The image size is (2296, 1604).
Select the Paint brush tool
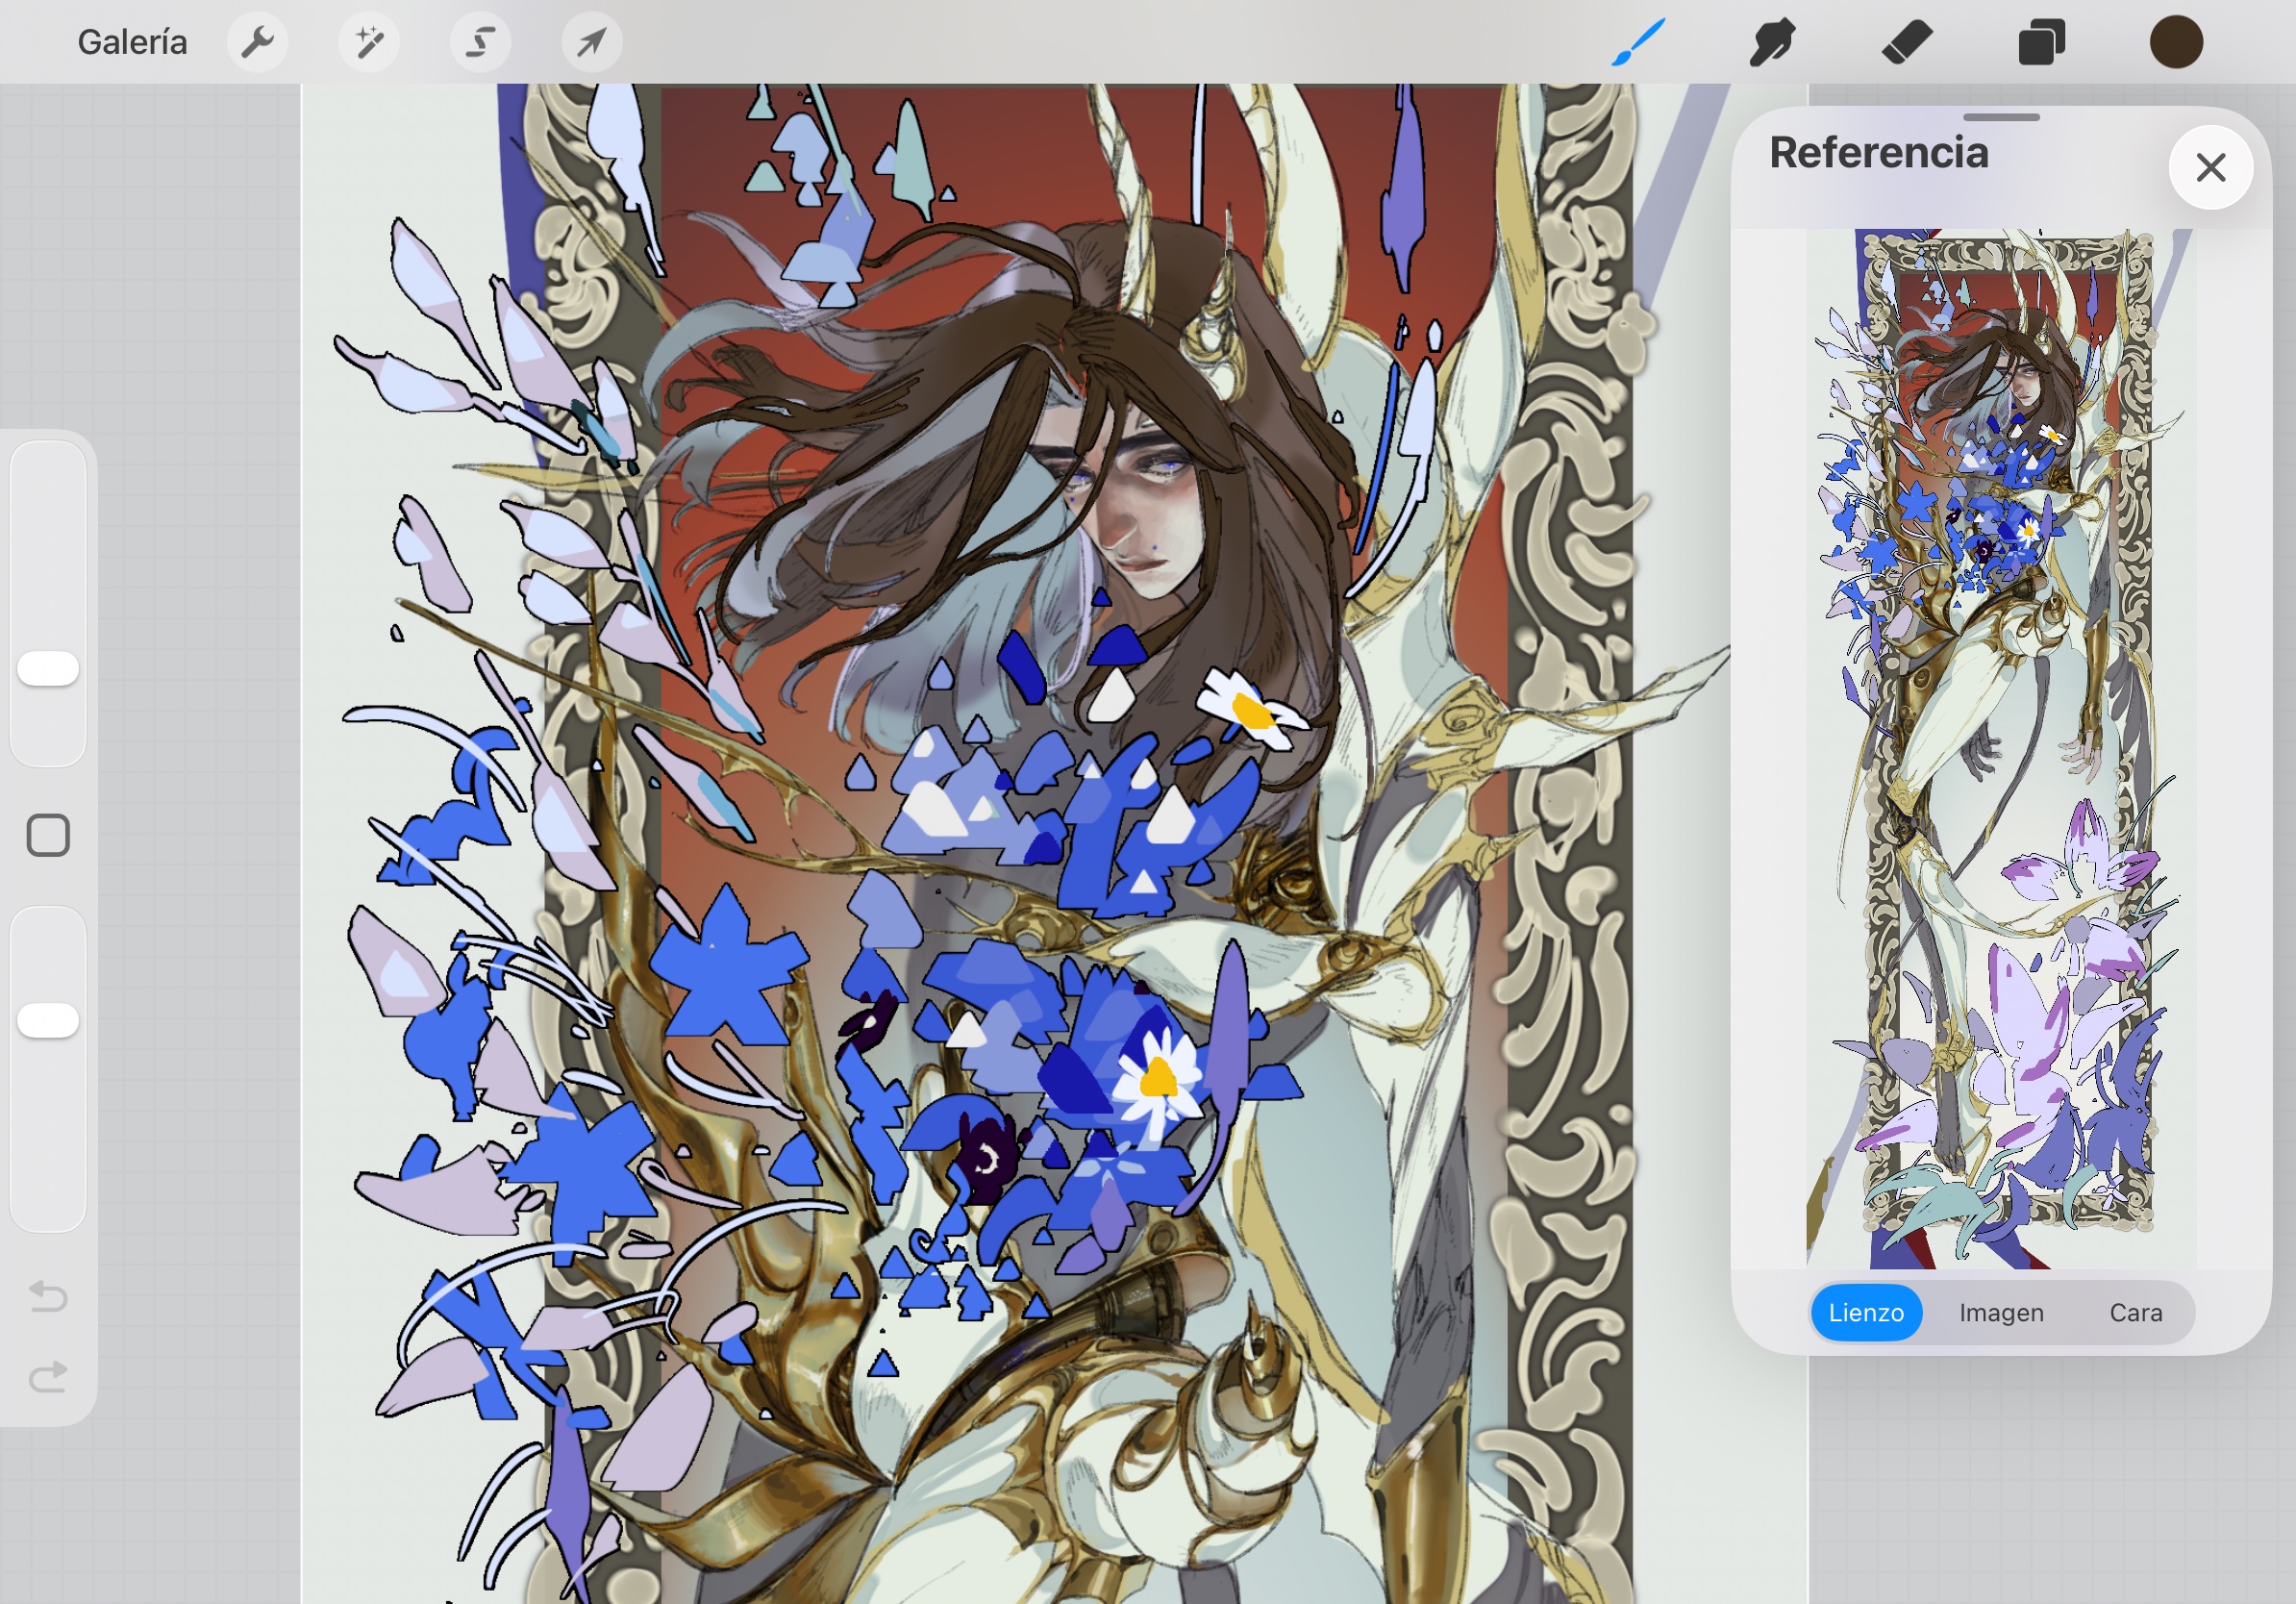1638,42
